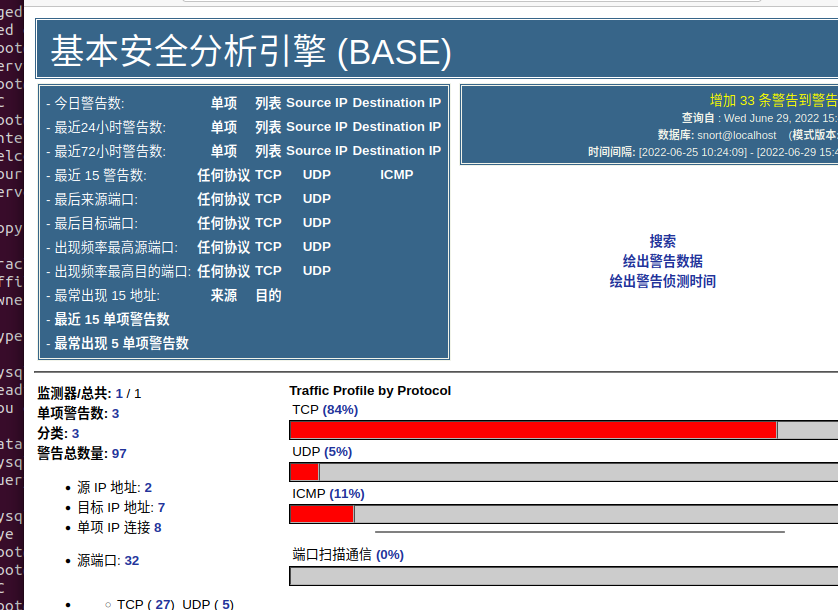Open the 绘出警告数据 graph link

[x=663, y=261]
